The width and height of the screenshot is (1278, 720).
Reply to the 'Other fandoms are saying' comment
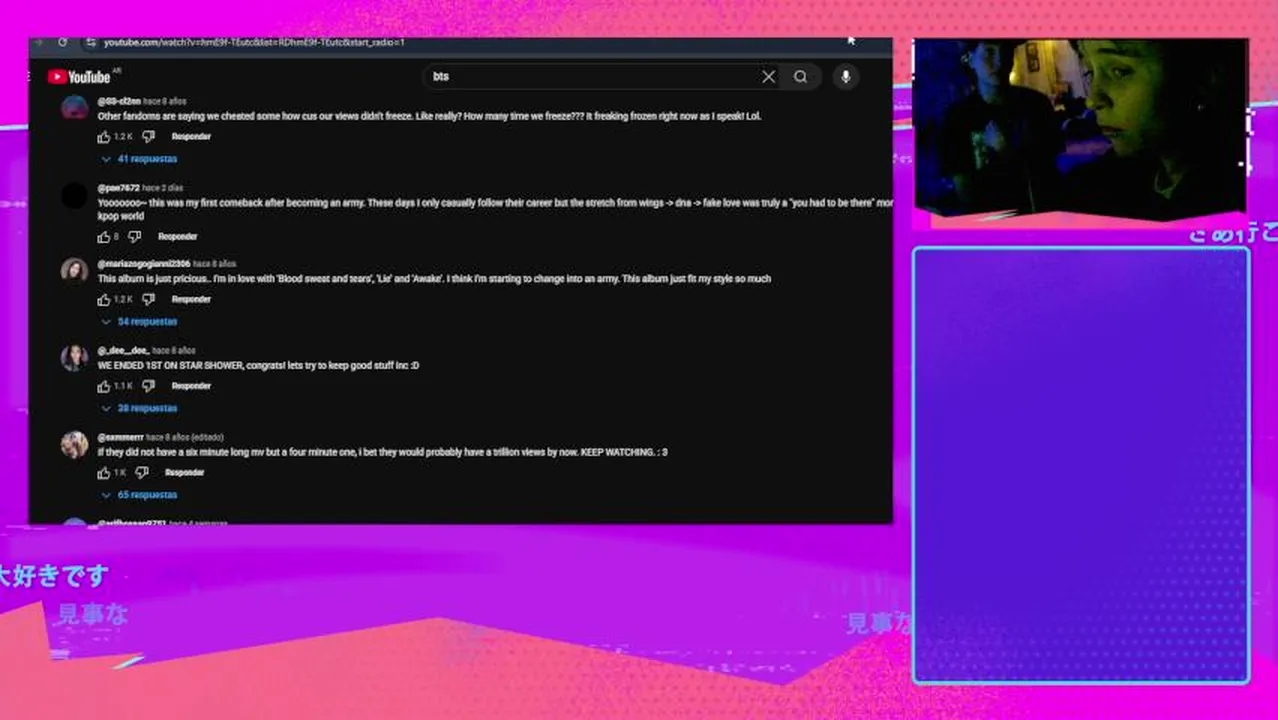point(191,137)
